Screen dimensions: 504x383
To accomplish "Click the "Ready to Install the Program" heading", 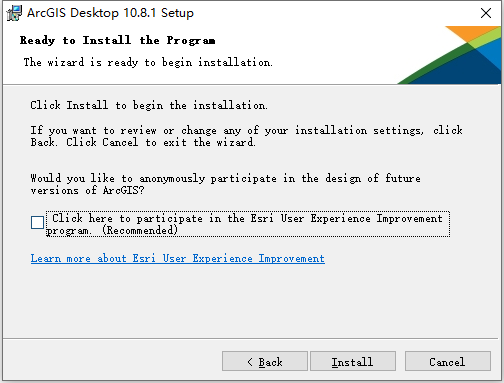I will (117, 40).
